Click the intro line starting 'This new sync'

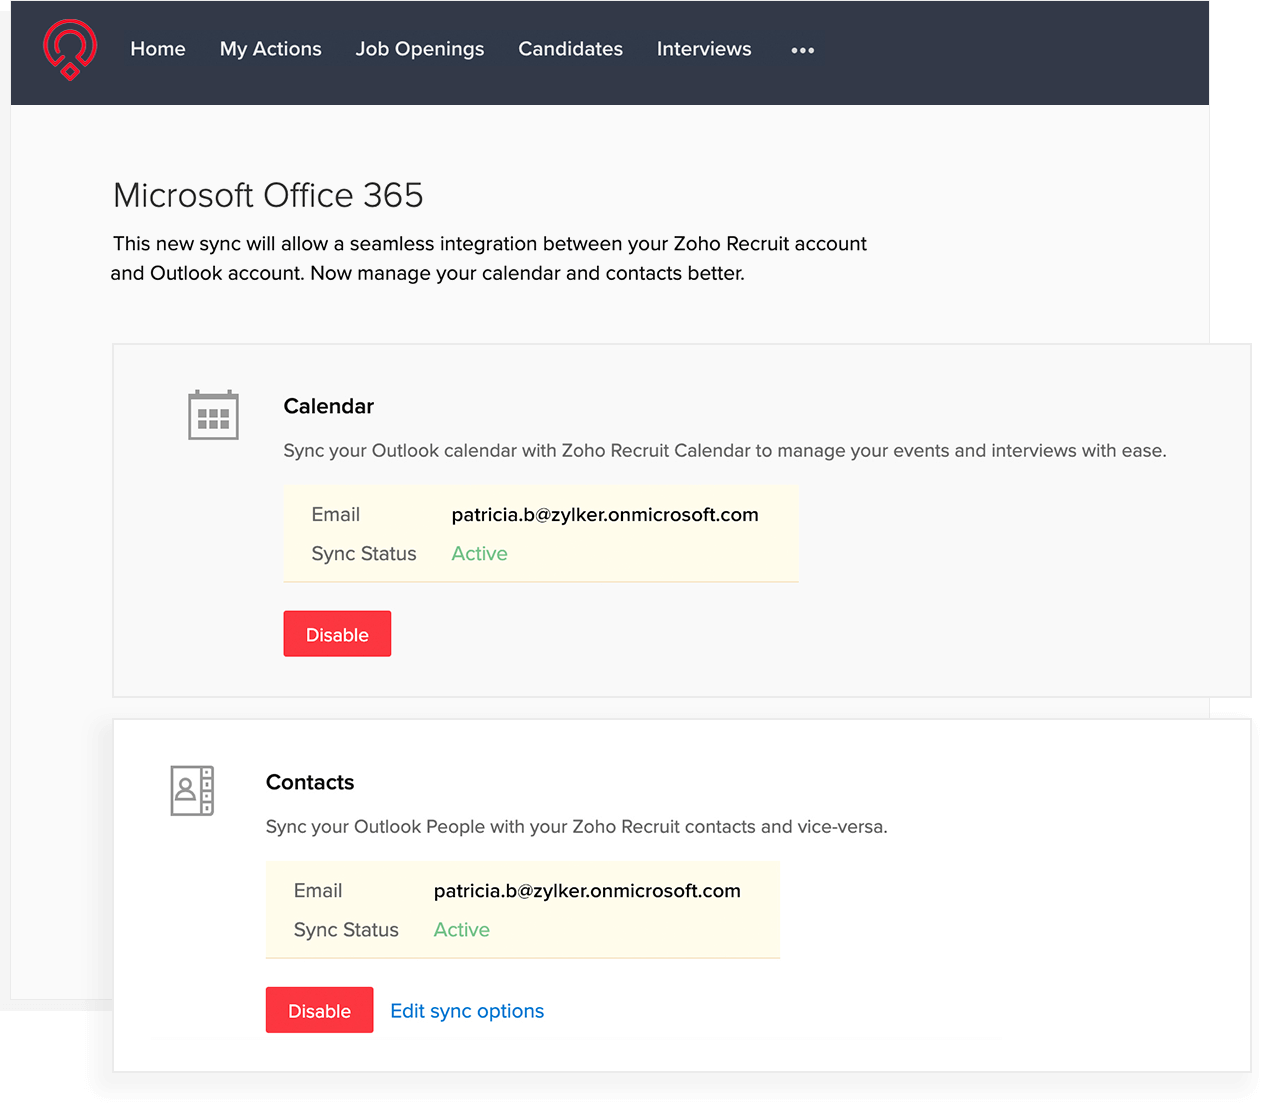pos(490,244)
